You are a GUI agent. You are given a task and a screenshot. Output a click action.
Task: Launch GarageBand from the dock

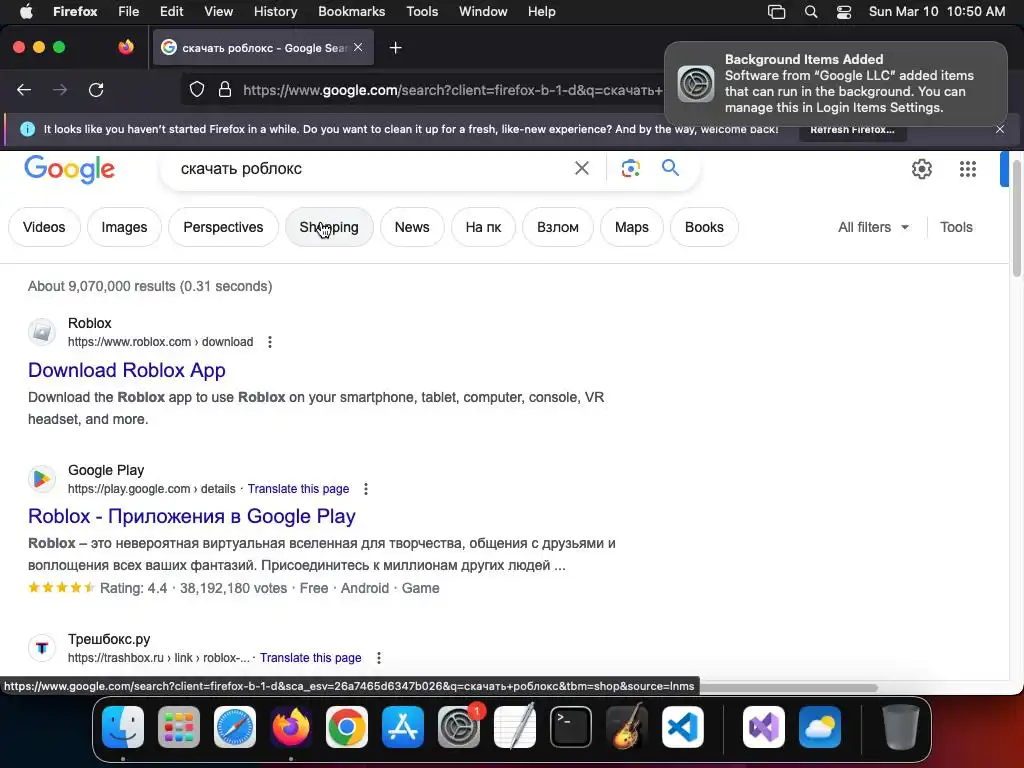pos(627,727)
